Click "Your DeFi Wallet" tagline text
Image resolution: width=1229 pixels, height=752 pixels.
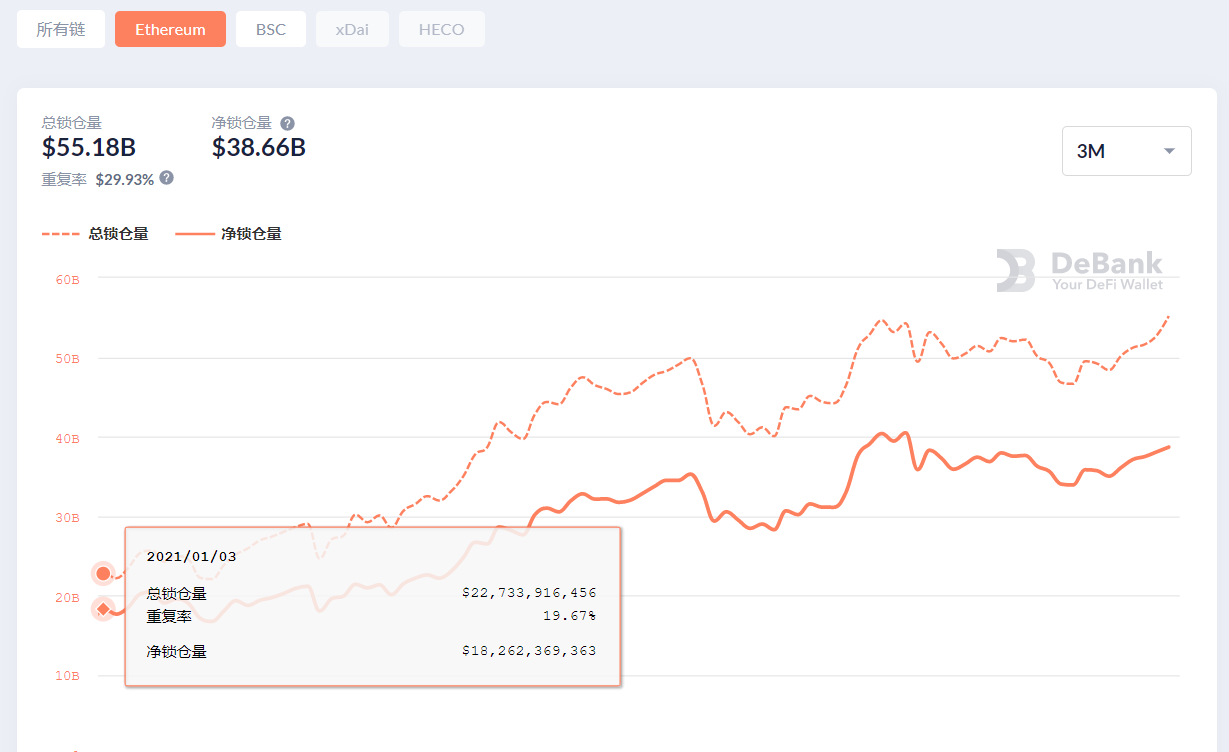[x=1107, y=285]
